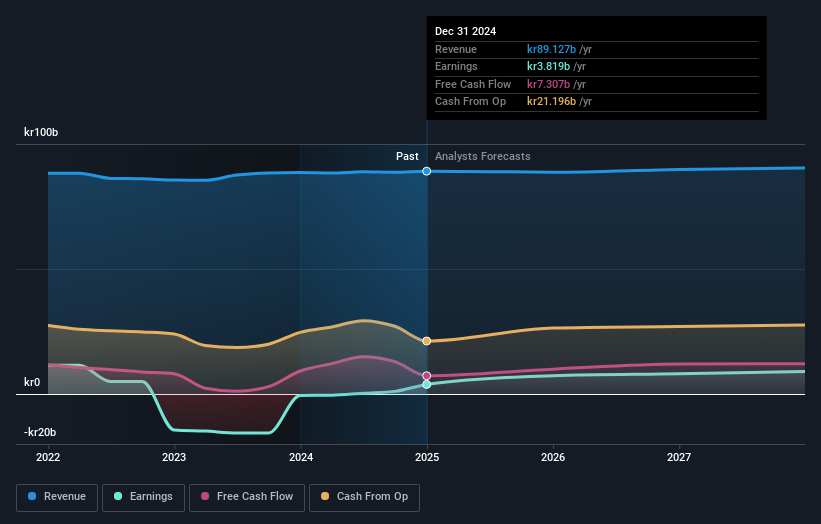Viewport: 821px width, 524px height.
Task: Select the 2022 x-axis label
Action: [48, 457]
